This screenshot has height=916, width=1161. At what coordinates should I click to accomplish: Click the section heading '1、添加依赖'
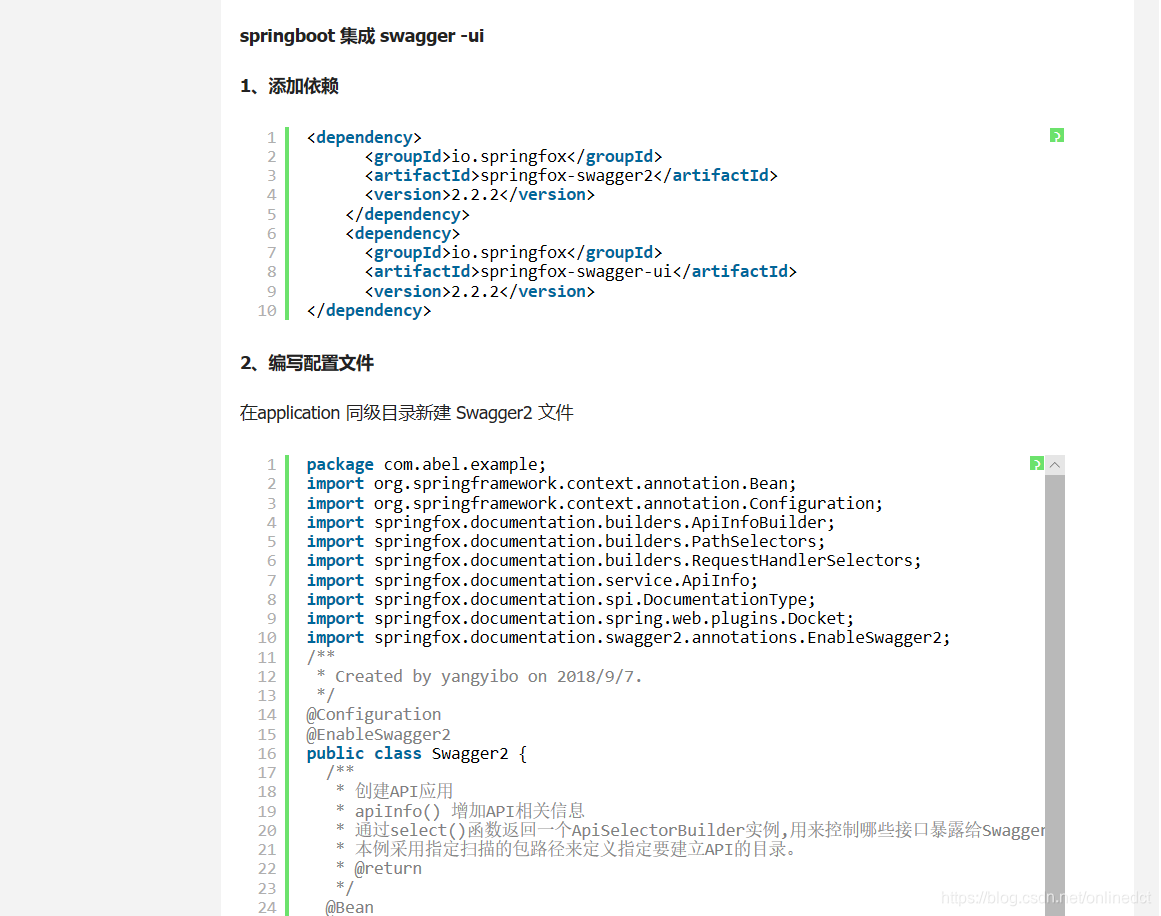coord(289,87)
